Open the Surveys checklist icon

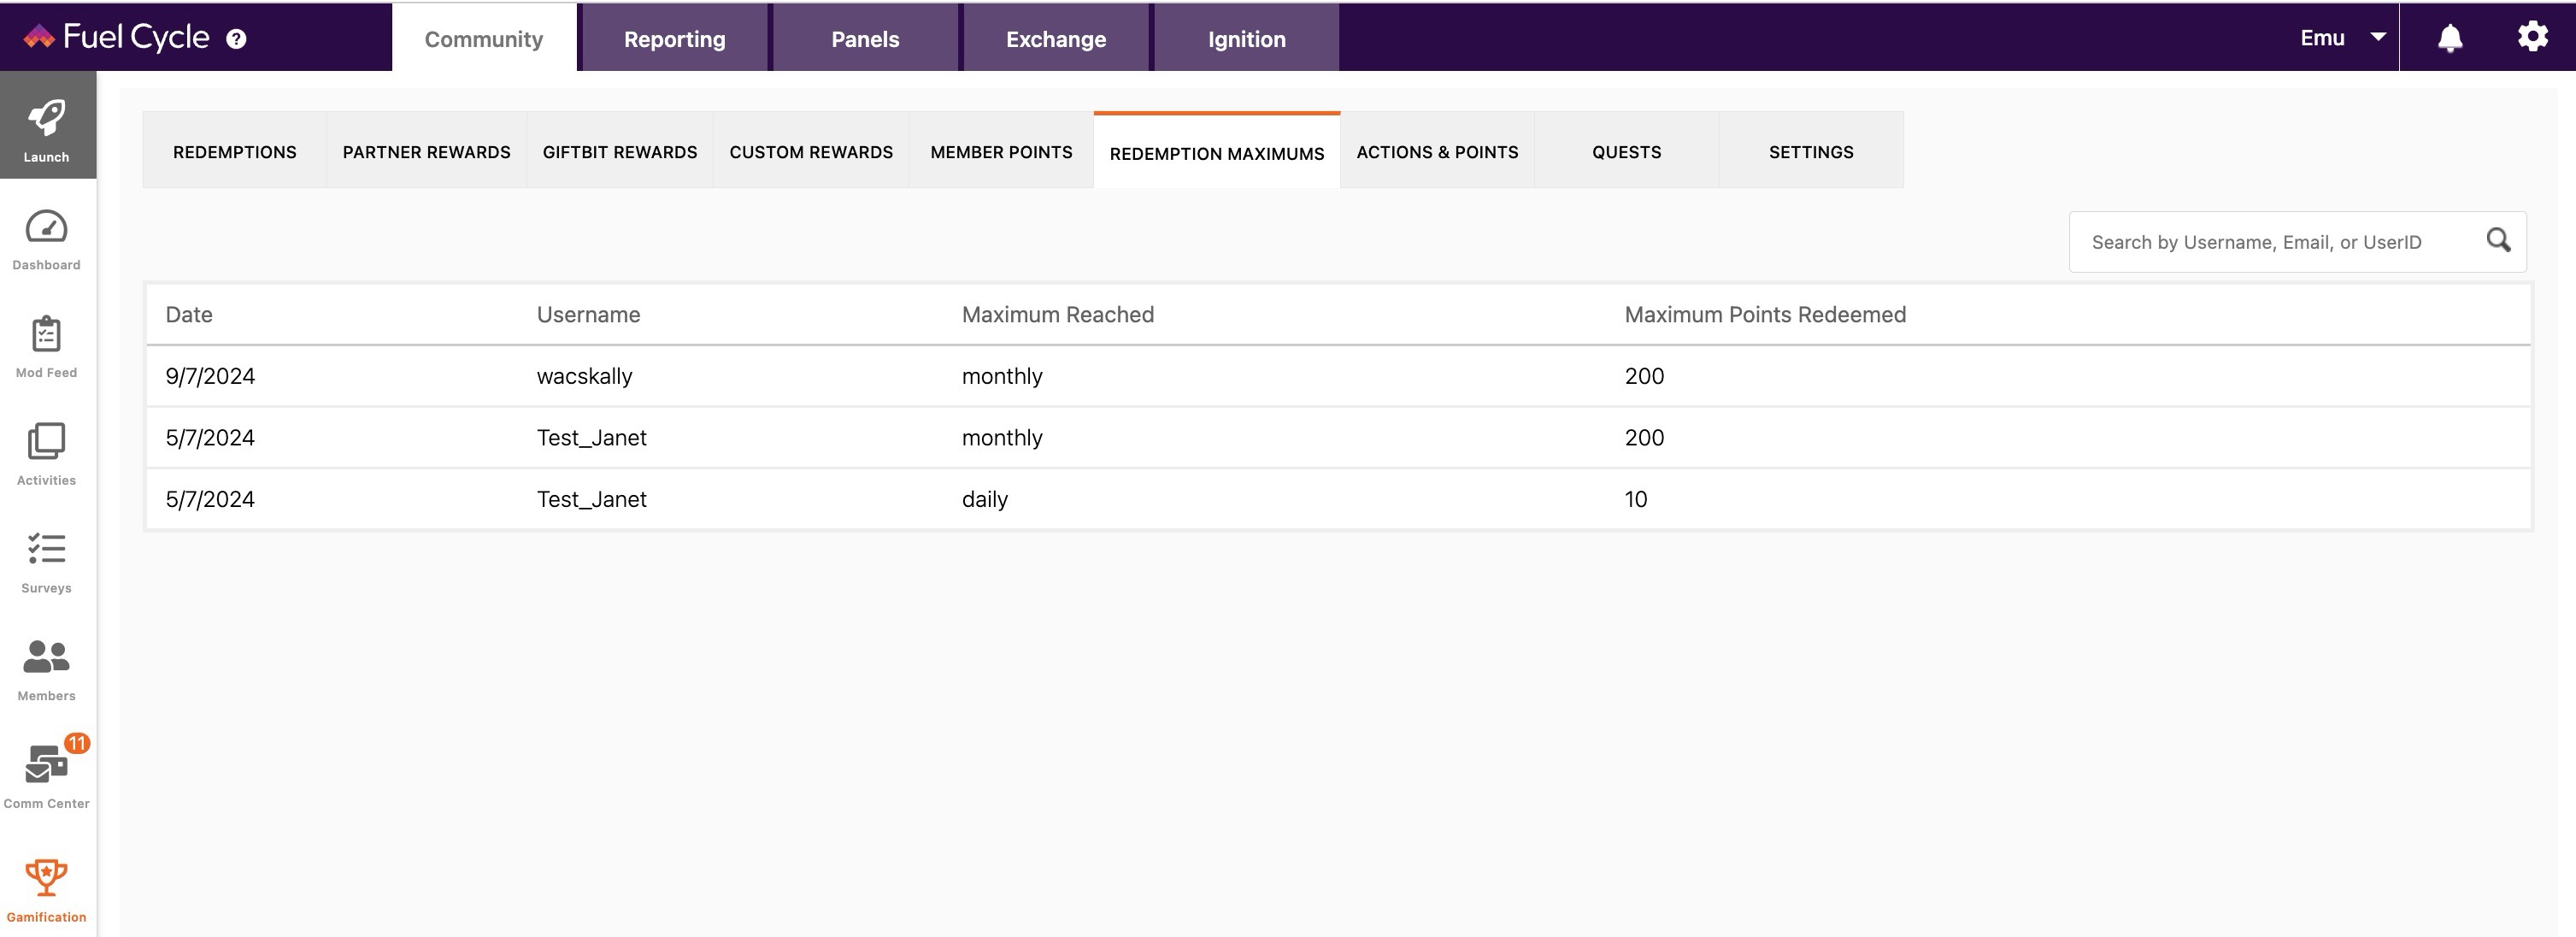click(47, 548)
